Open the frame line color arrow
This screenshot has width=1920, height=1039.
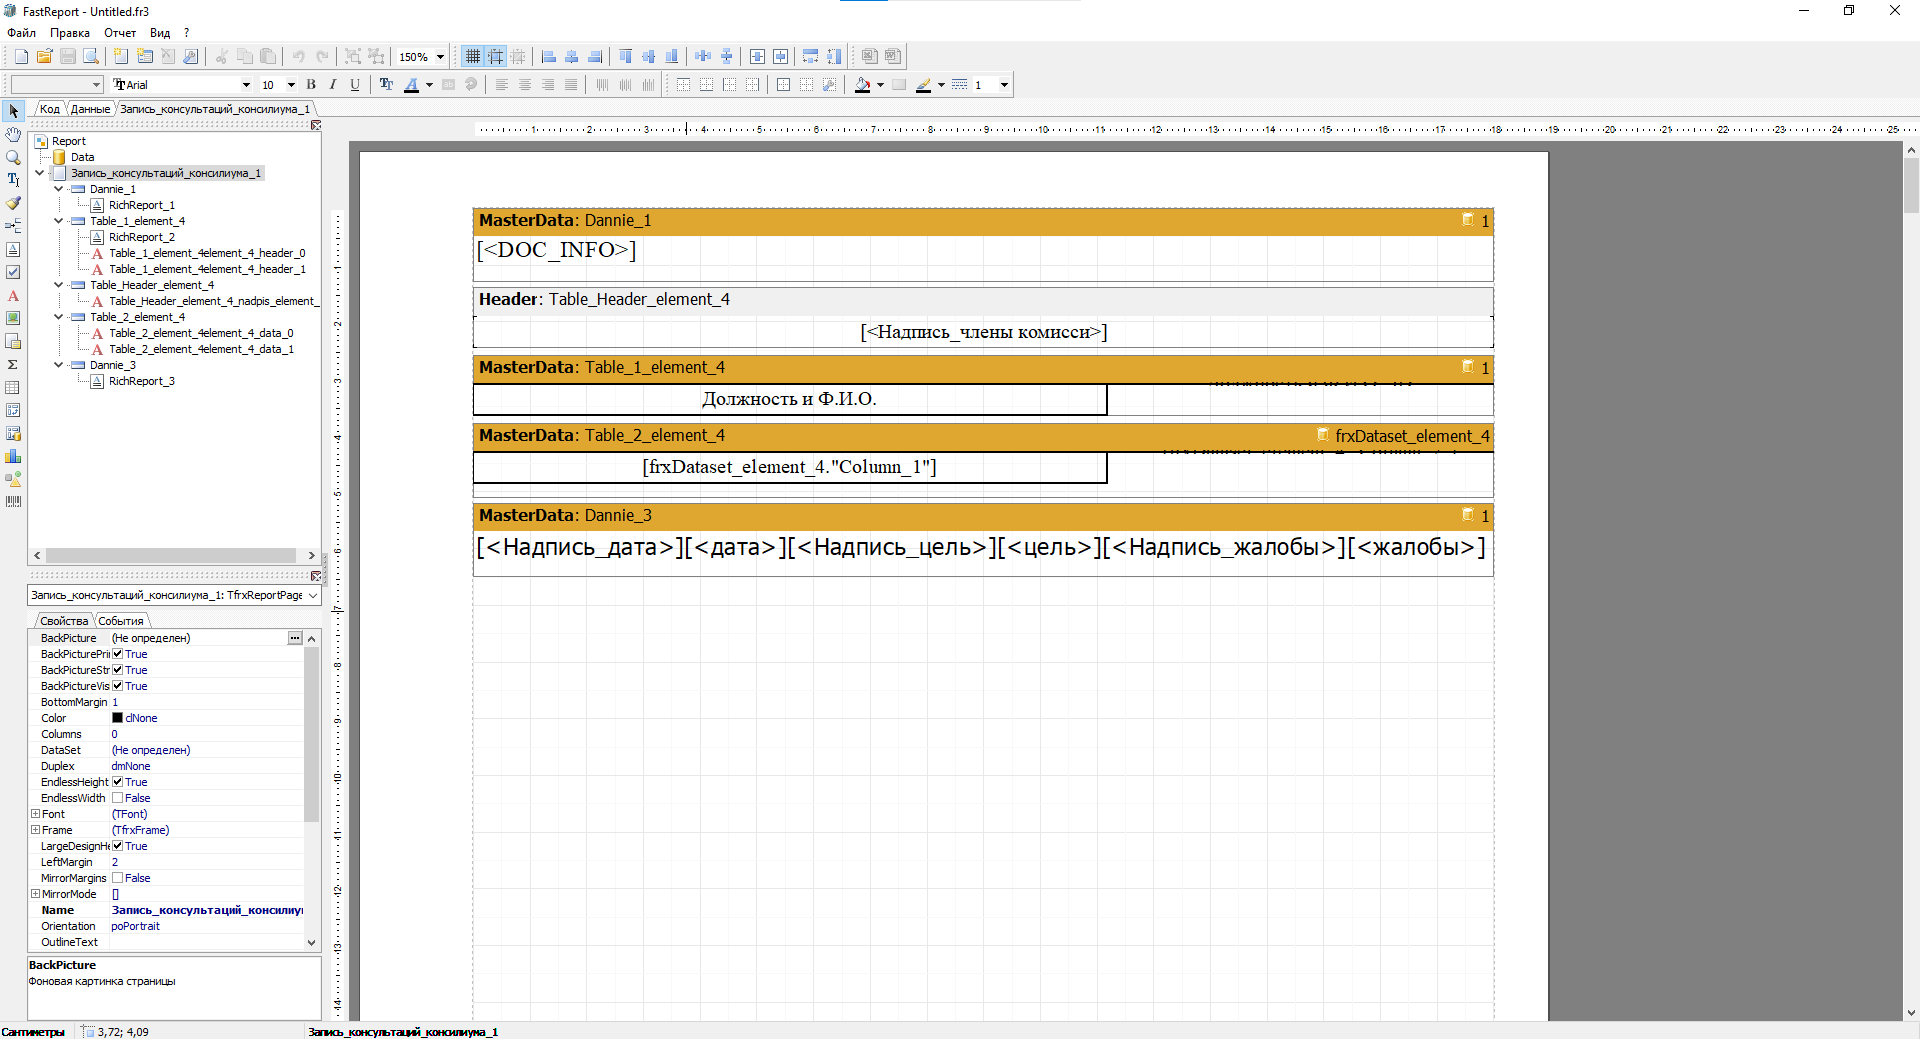(941, 85)
